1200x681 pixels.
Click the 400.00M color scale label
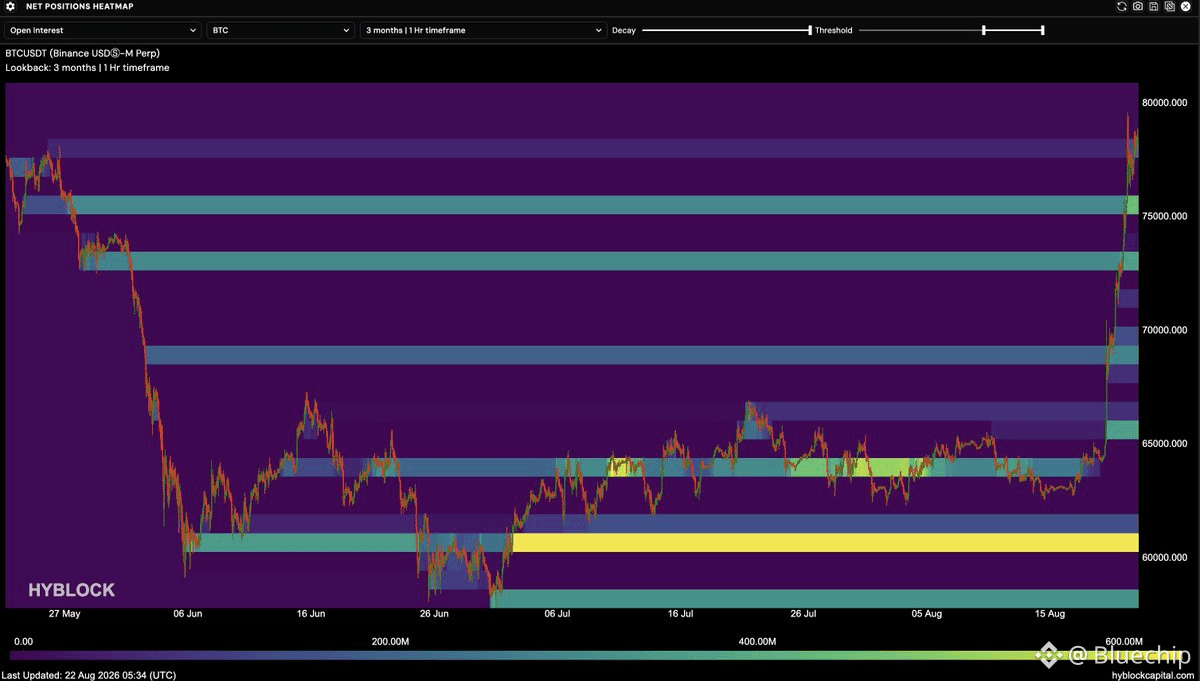(x=757, y=641)
